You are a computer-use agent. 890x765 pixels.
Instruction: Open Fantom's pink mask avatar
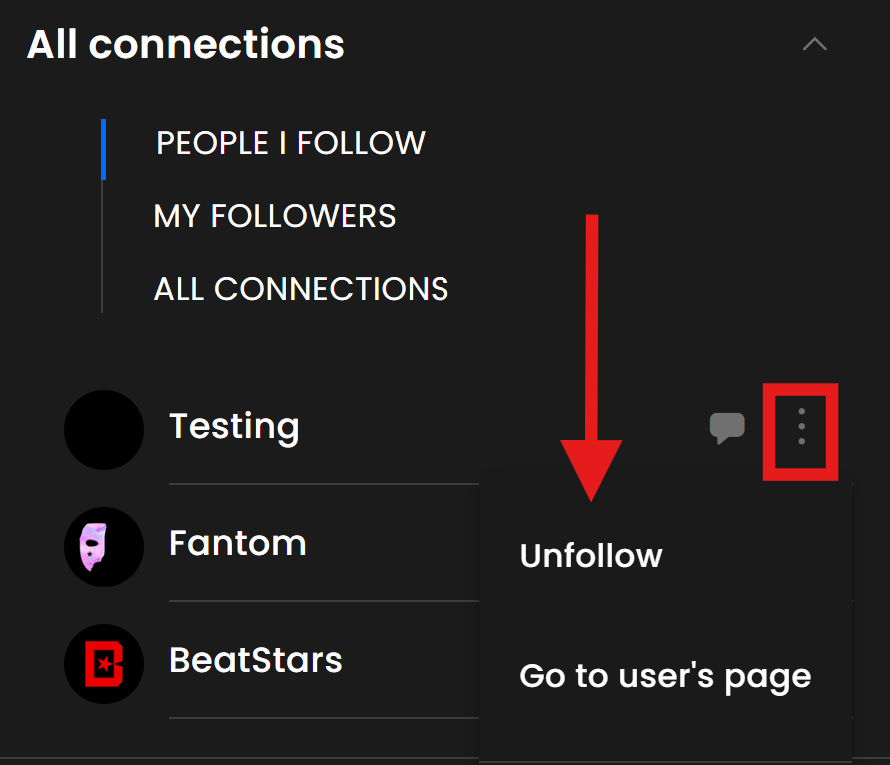tap(104, 547)
